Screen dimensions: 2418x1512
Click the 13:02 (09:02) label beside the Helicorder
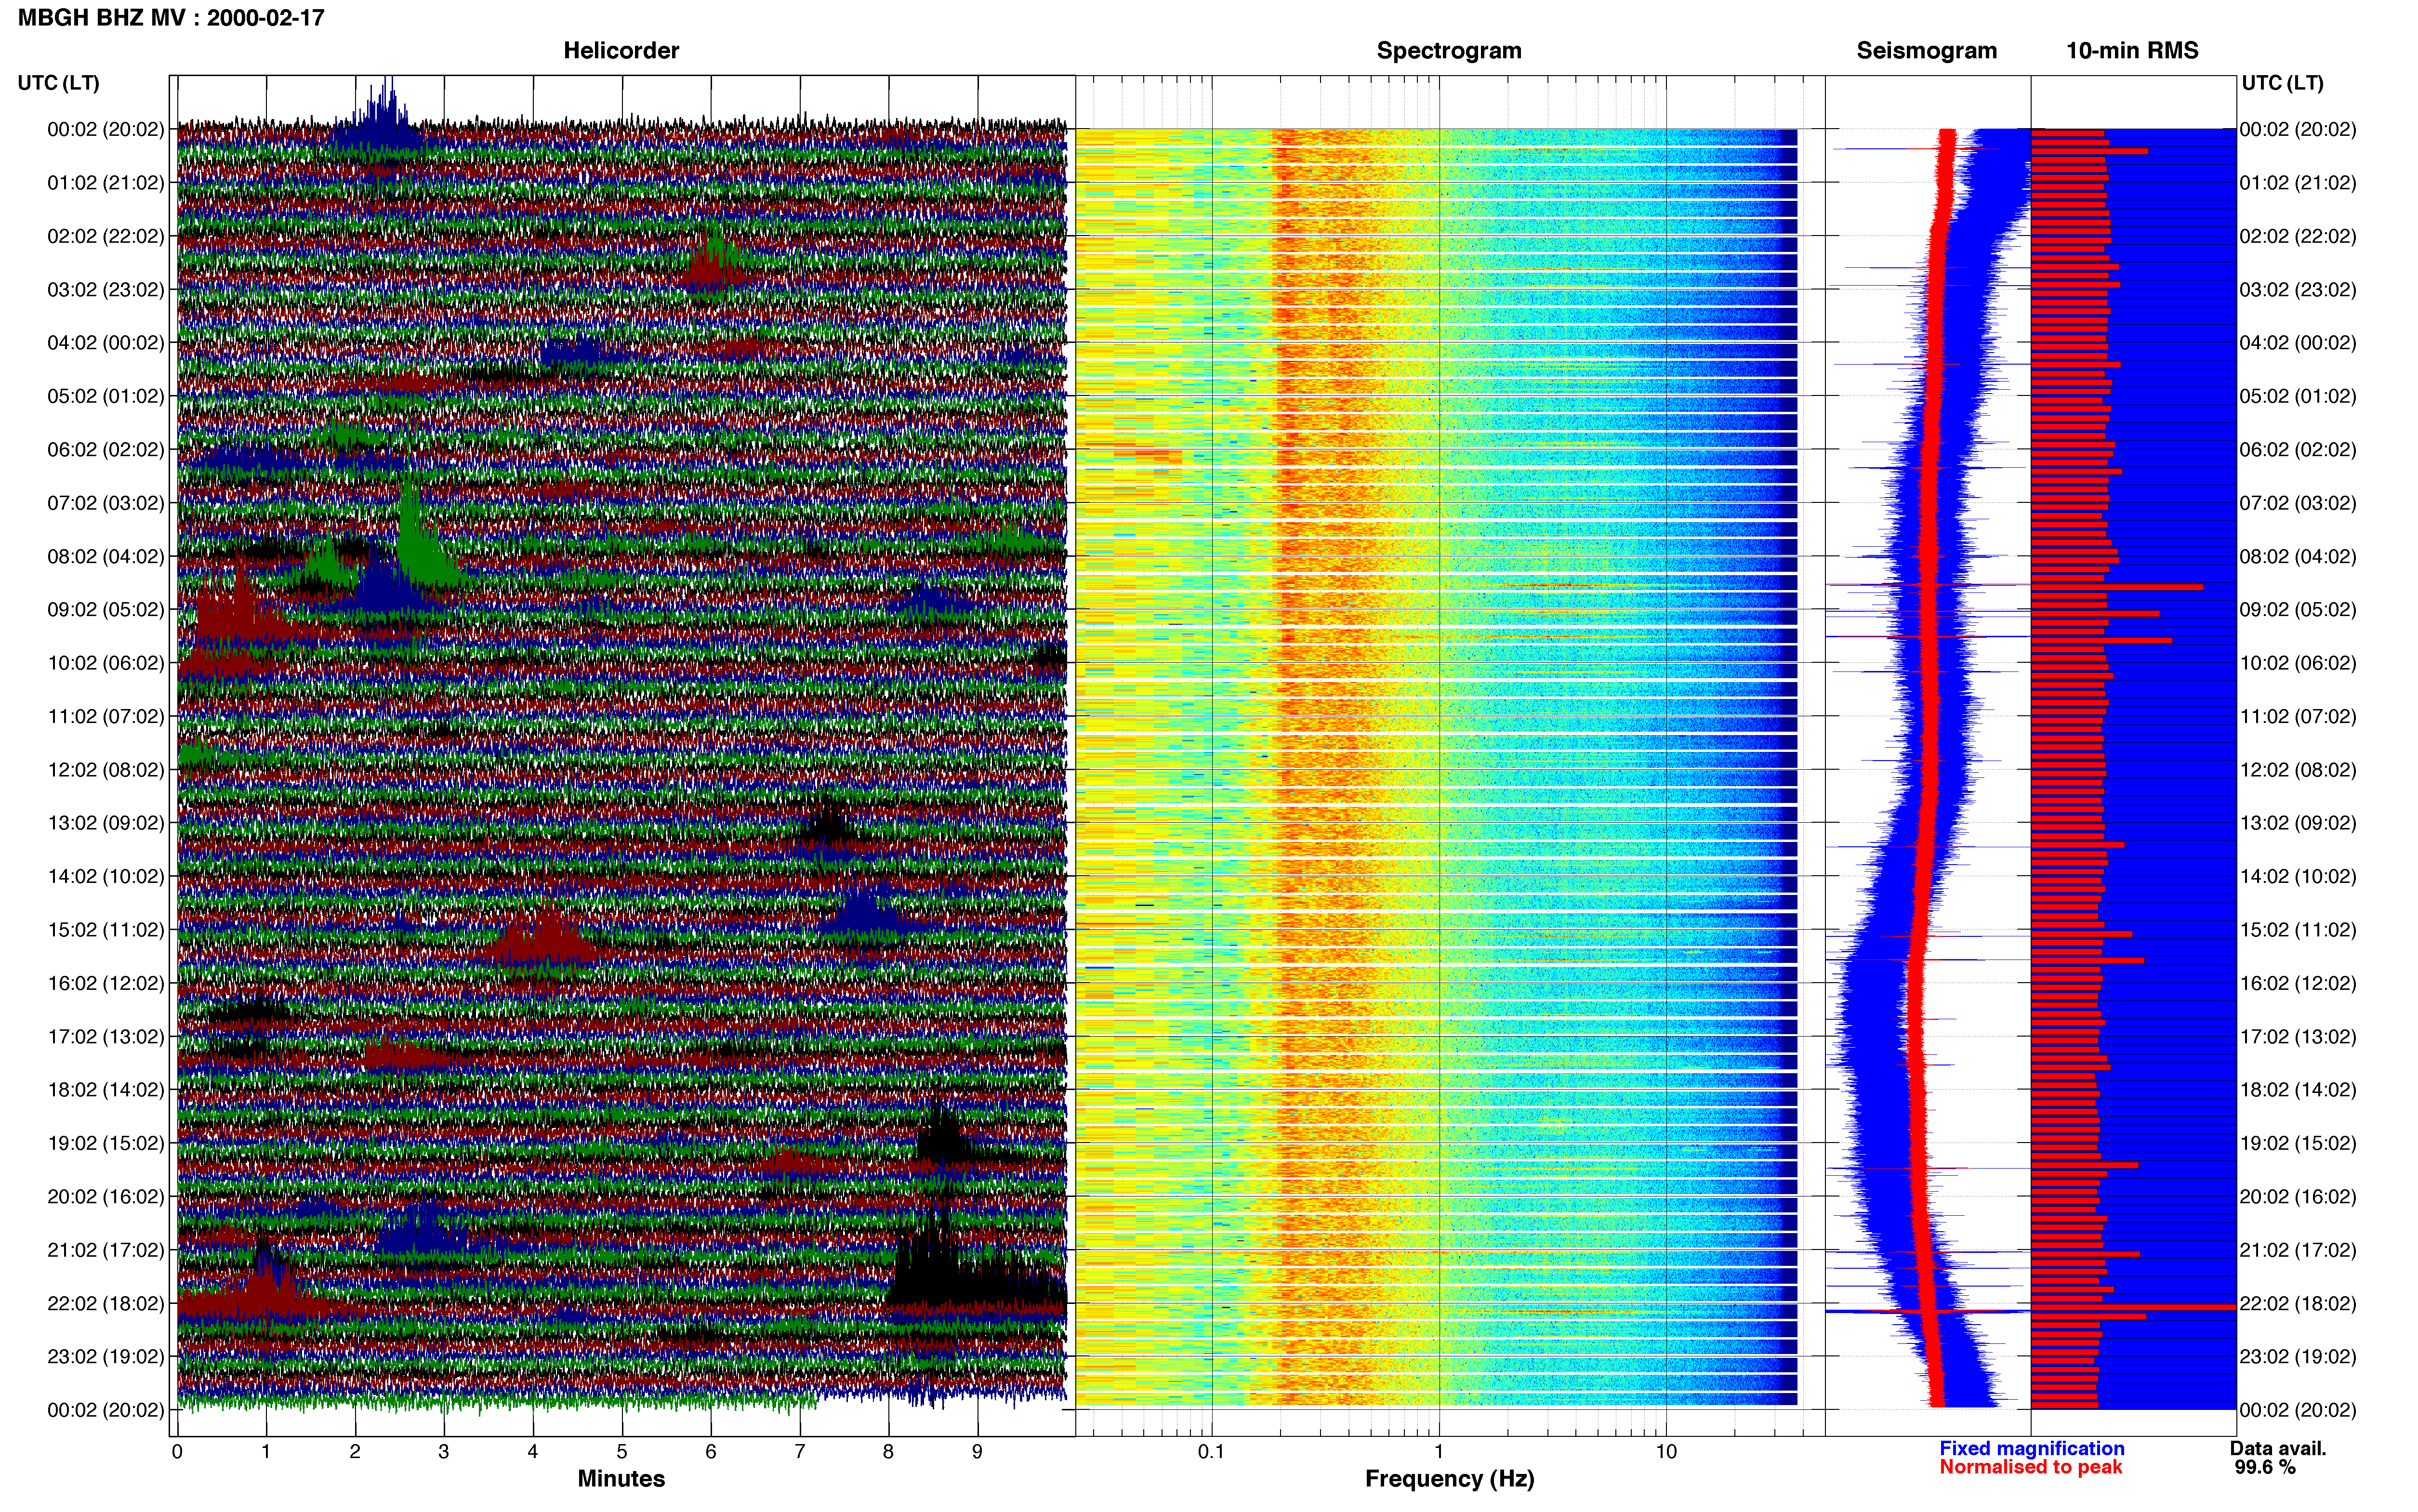click(x=106, y=823)
